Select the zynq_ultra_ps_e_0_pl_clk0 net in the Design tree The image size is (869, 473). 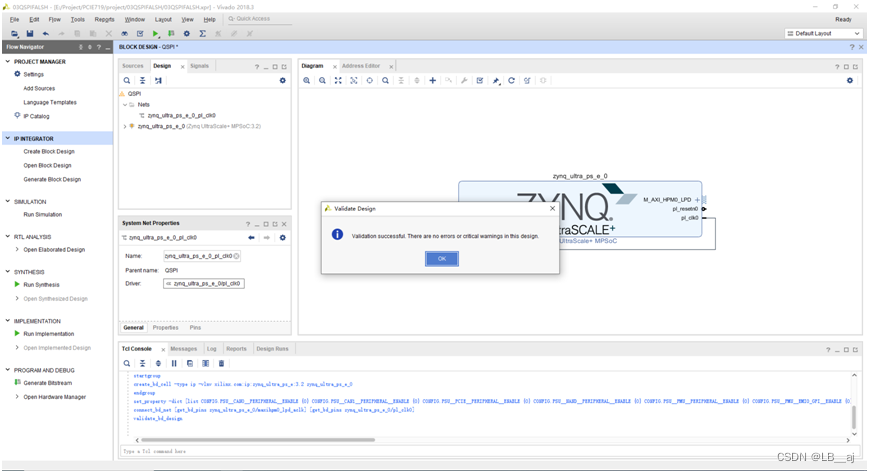(182, 115)
